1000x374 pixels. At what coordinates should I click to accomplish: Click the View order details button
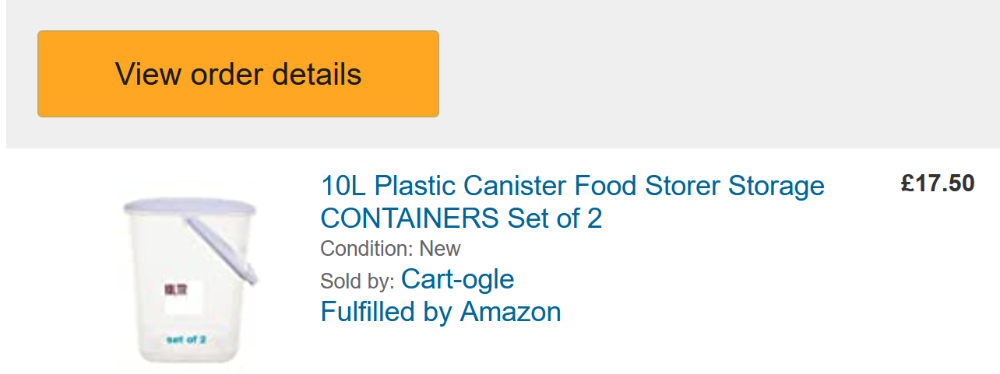238,74
